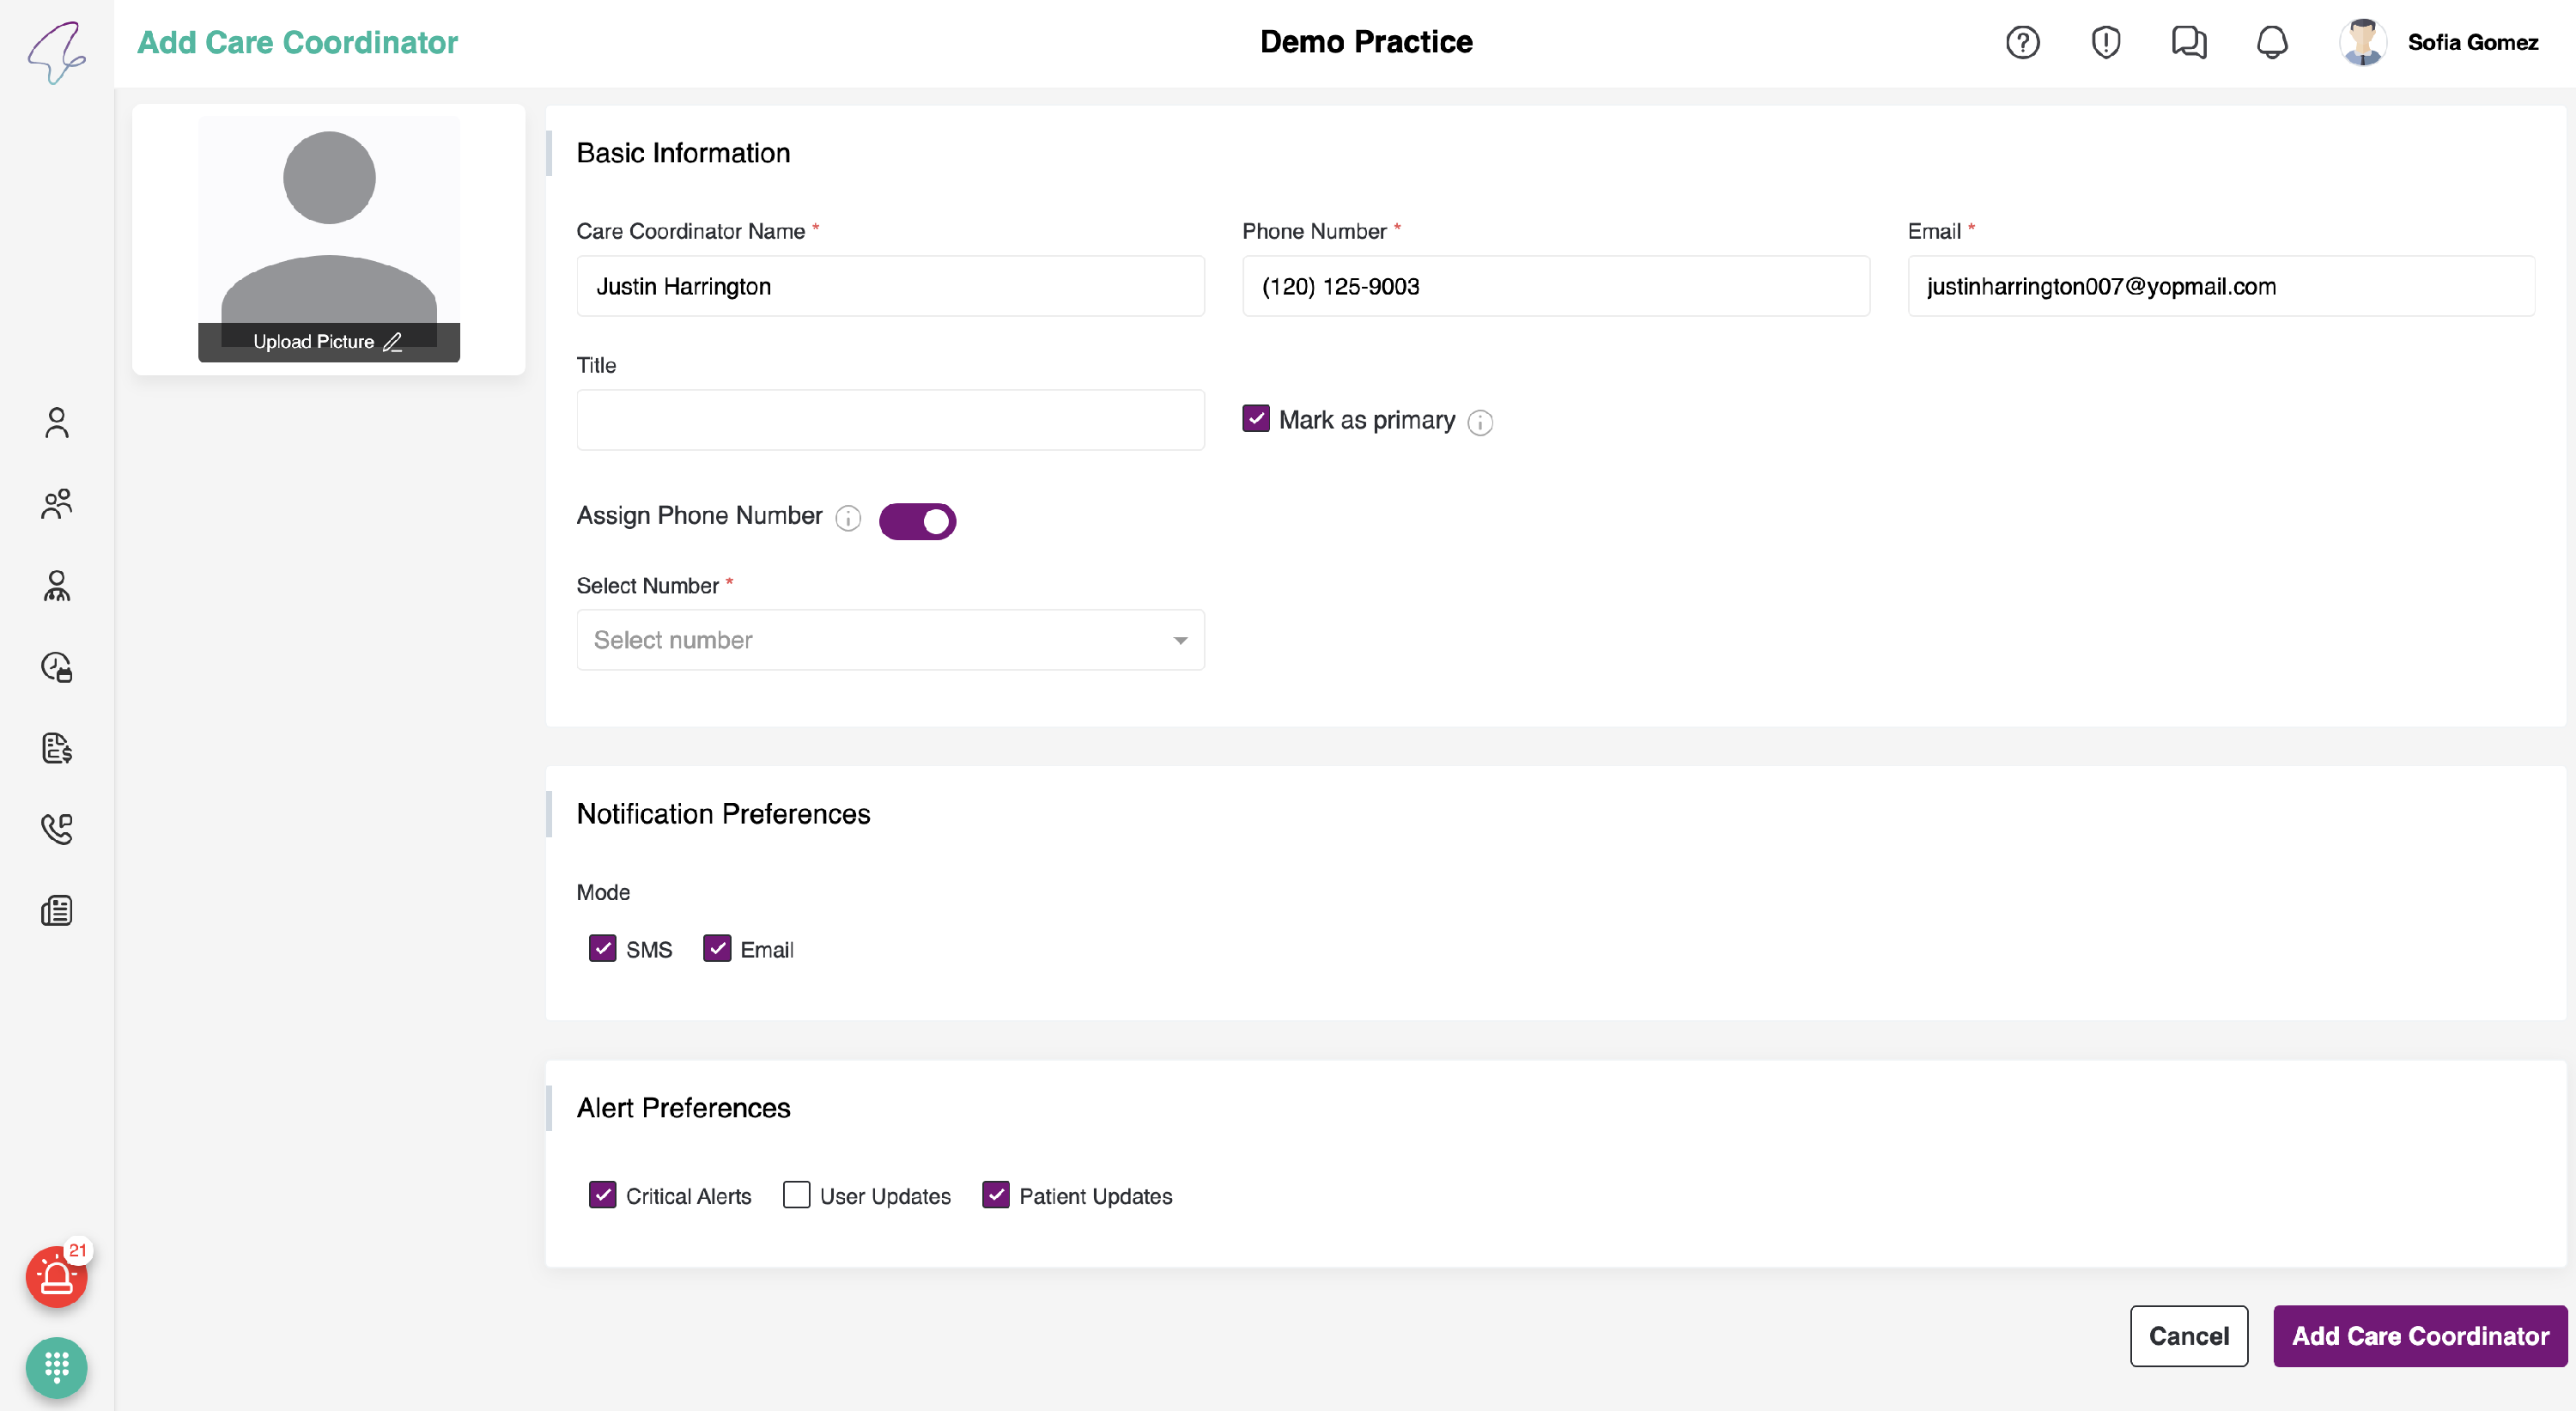Uncheck Mark as primary checkbox
Image resolution: width=2576 pixels, height=1411 pixels.
click(1256, 419)
